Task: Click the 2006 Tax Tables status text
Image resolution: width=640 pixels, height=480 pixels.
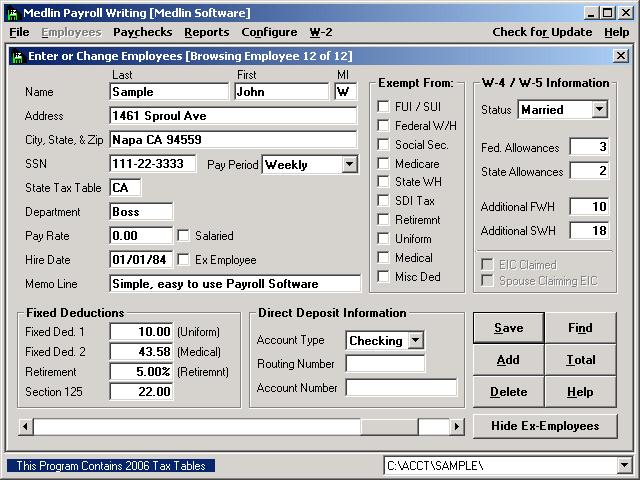Action: (111, 466)
